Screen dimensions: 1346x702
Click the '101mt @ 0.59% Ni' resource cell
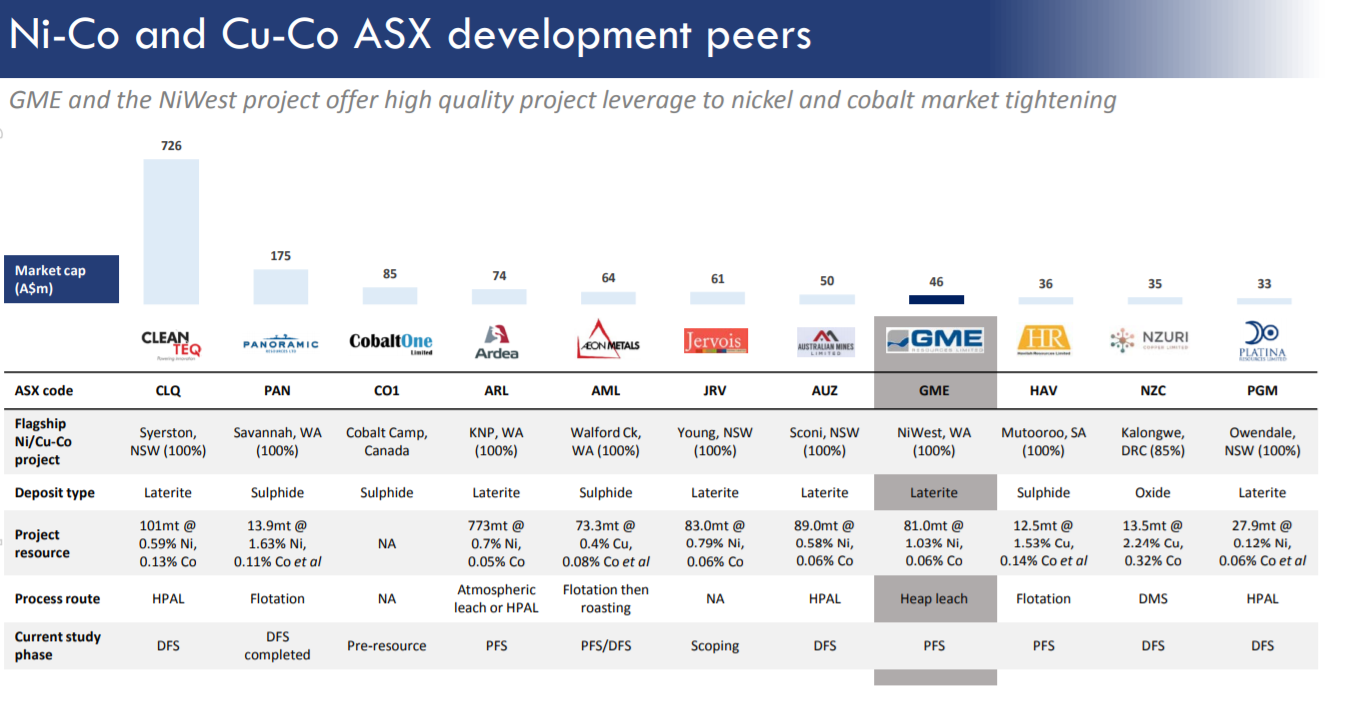(169, 543)
